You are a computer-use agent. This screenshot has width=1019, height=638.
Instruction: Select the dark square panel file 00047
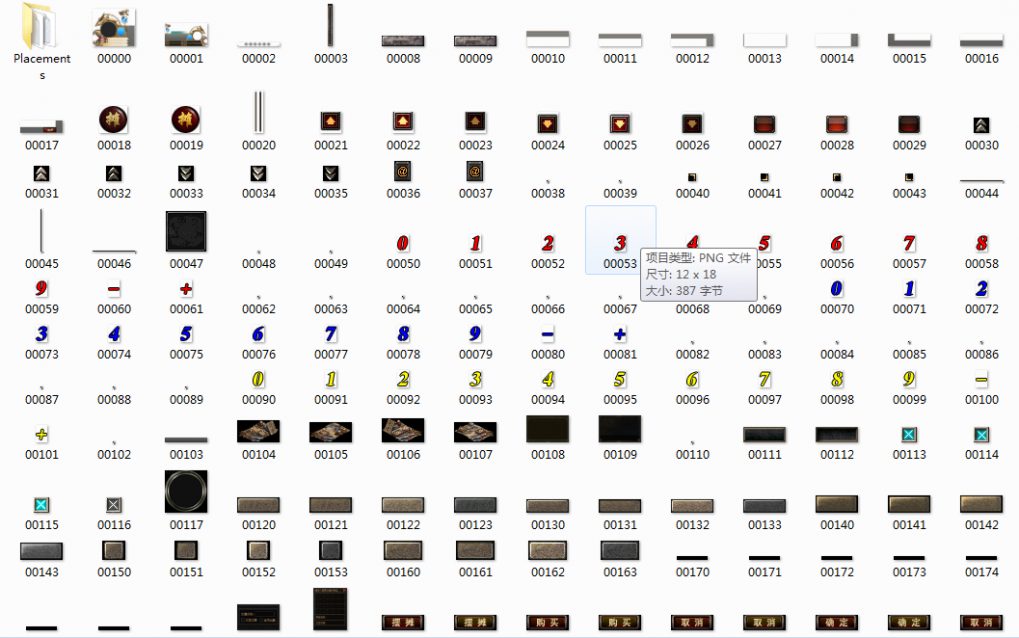(186, 232)
